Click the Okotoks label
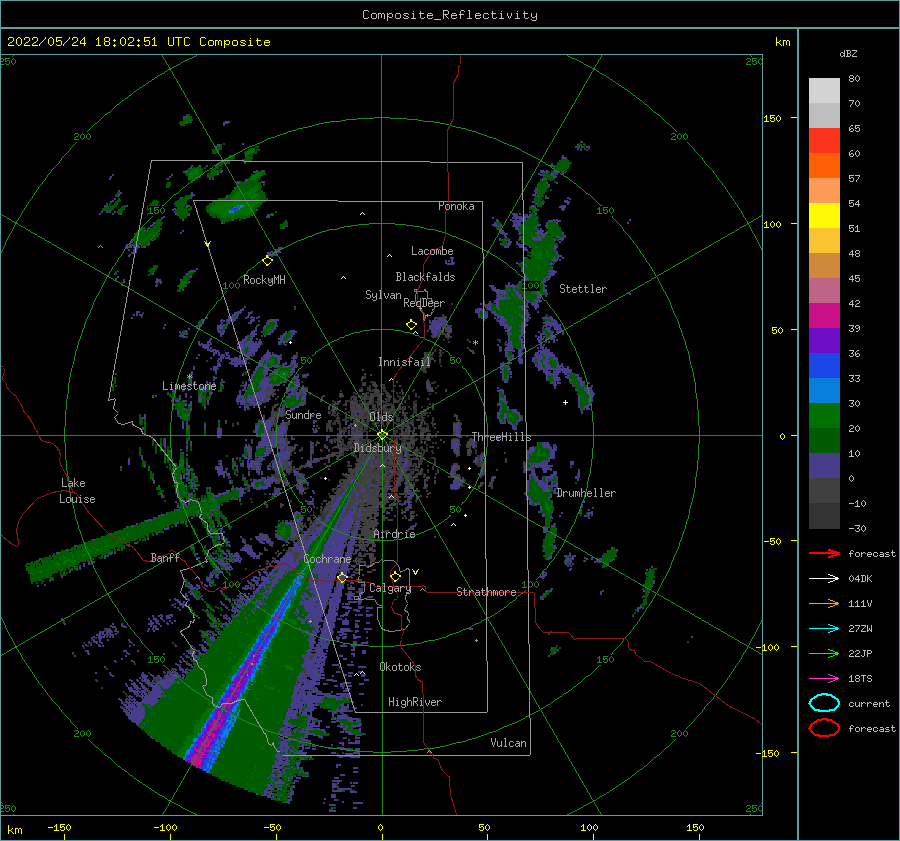 (x=400, y=667)
